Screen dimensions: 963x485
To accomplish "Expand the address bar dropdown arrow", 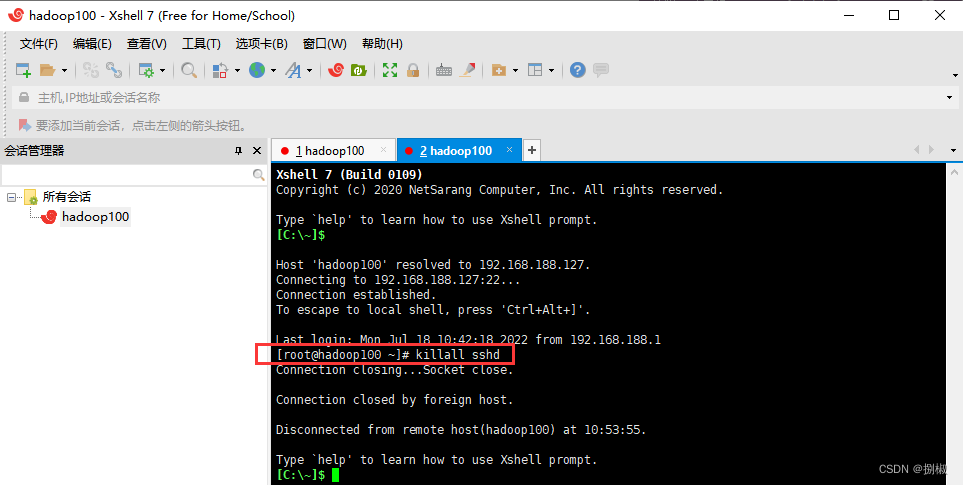I will pos(949,98).
